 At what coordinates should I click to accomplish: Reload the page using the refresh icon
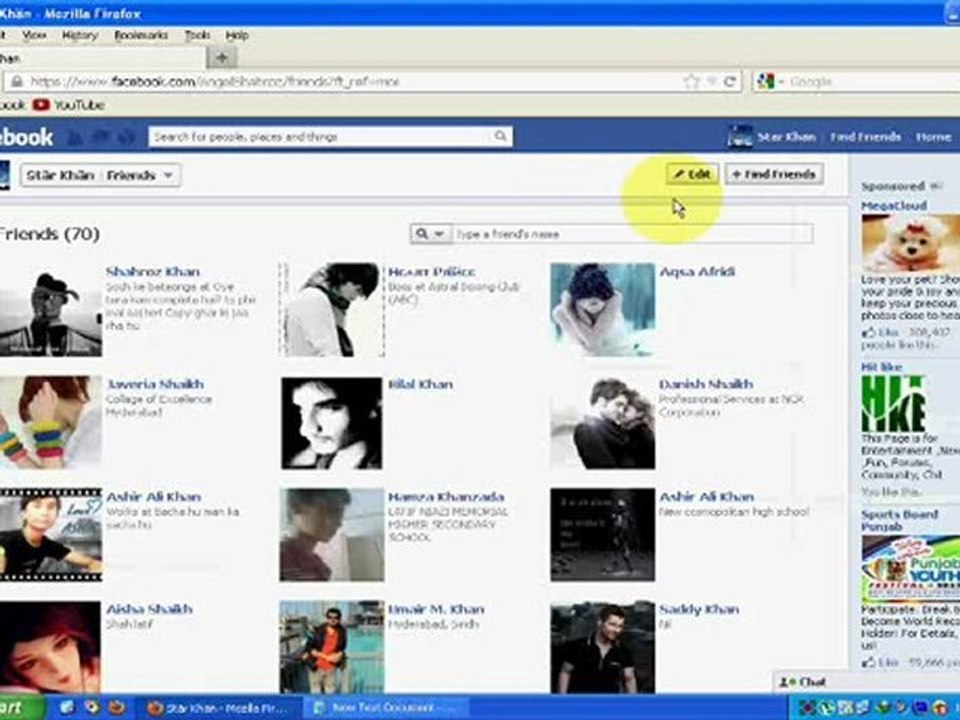(x=729, y=81)
